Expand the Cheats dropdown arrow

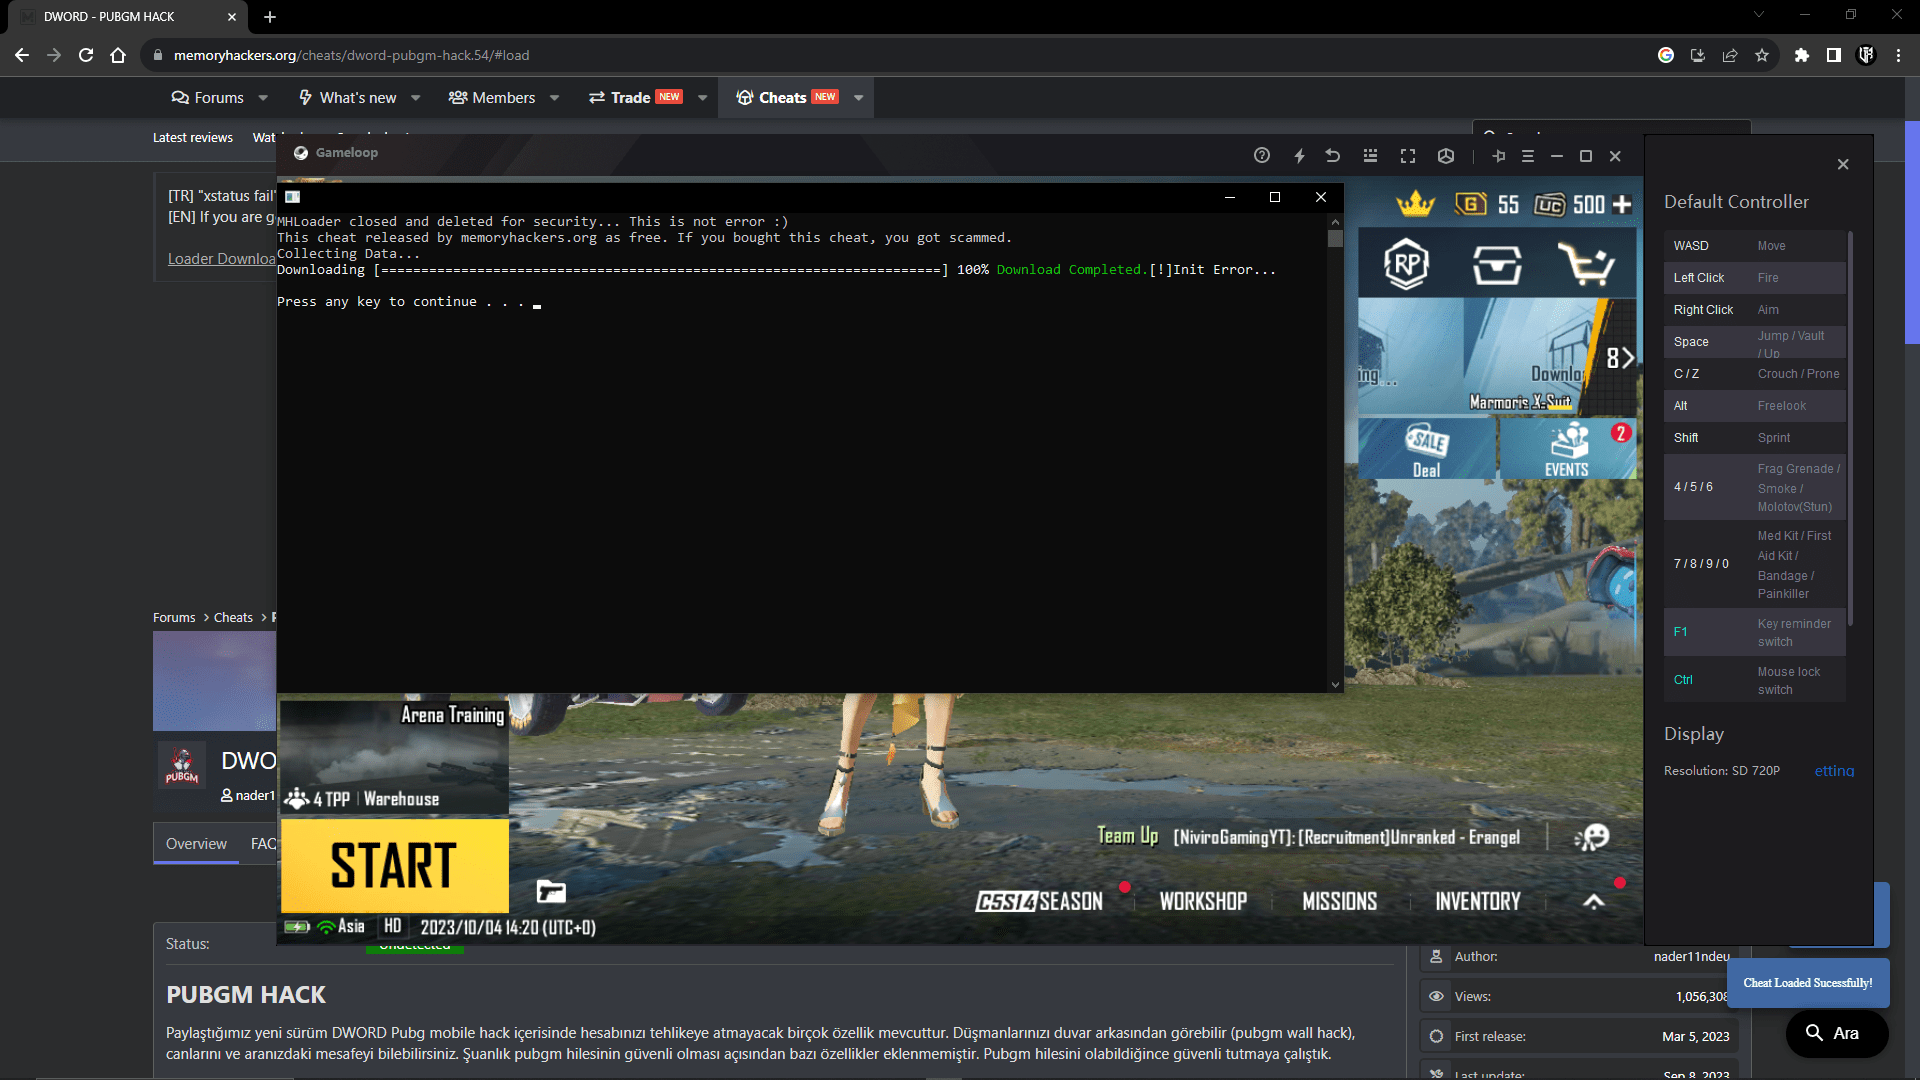(x=859, y=98)
